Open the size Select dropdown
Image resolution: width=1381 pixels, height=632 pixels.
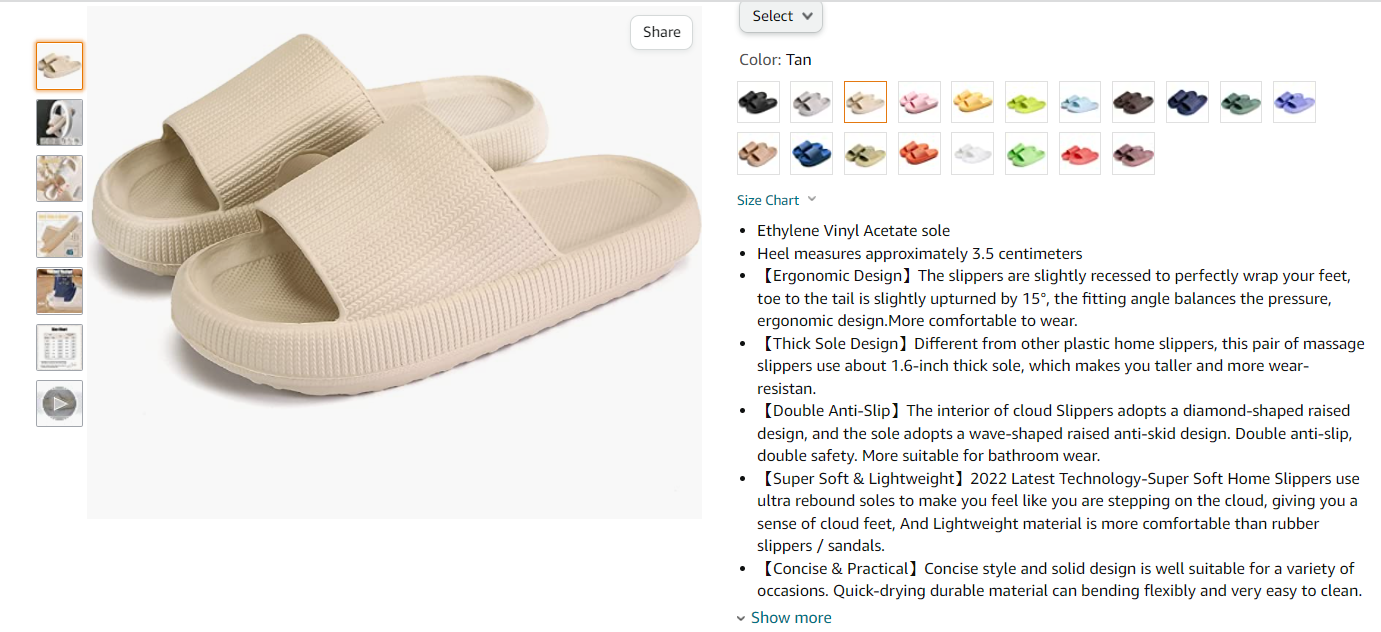pos(781,16)
